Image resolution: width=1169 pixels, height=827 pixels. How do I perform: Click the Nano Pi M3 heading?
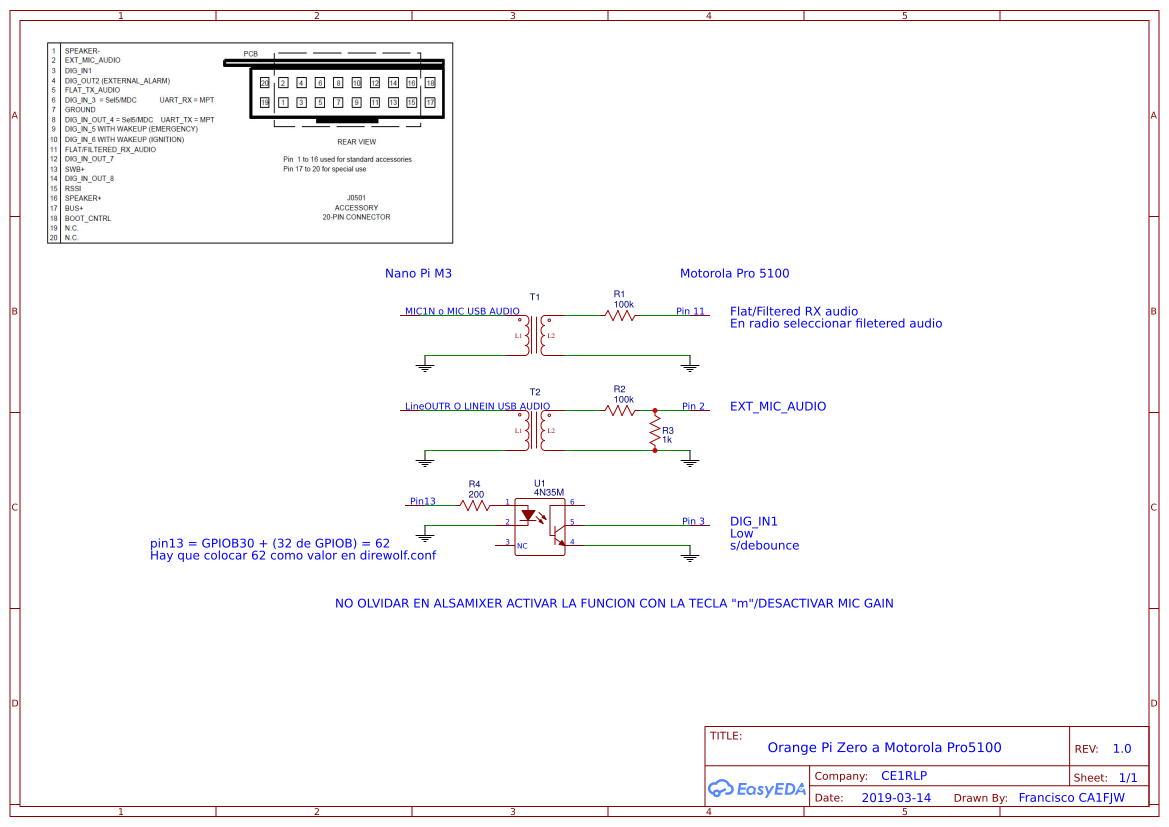point(418,272)
